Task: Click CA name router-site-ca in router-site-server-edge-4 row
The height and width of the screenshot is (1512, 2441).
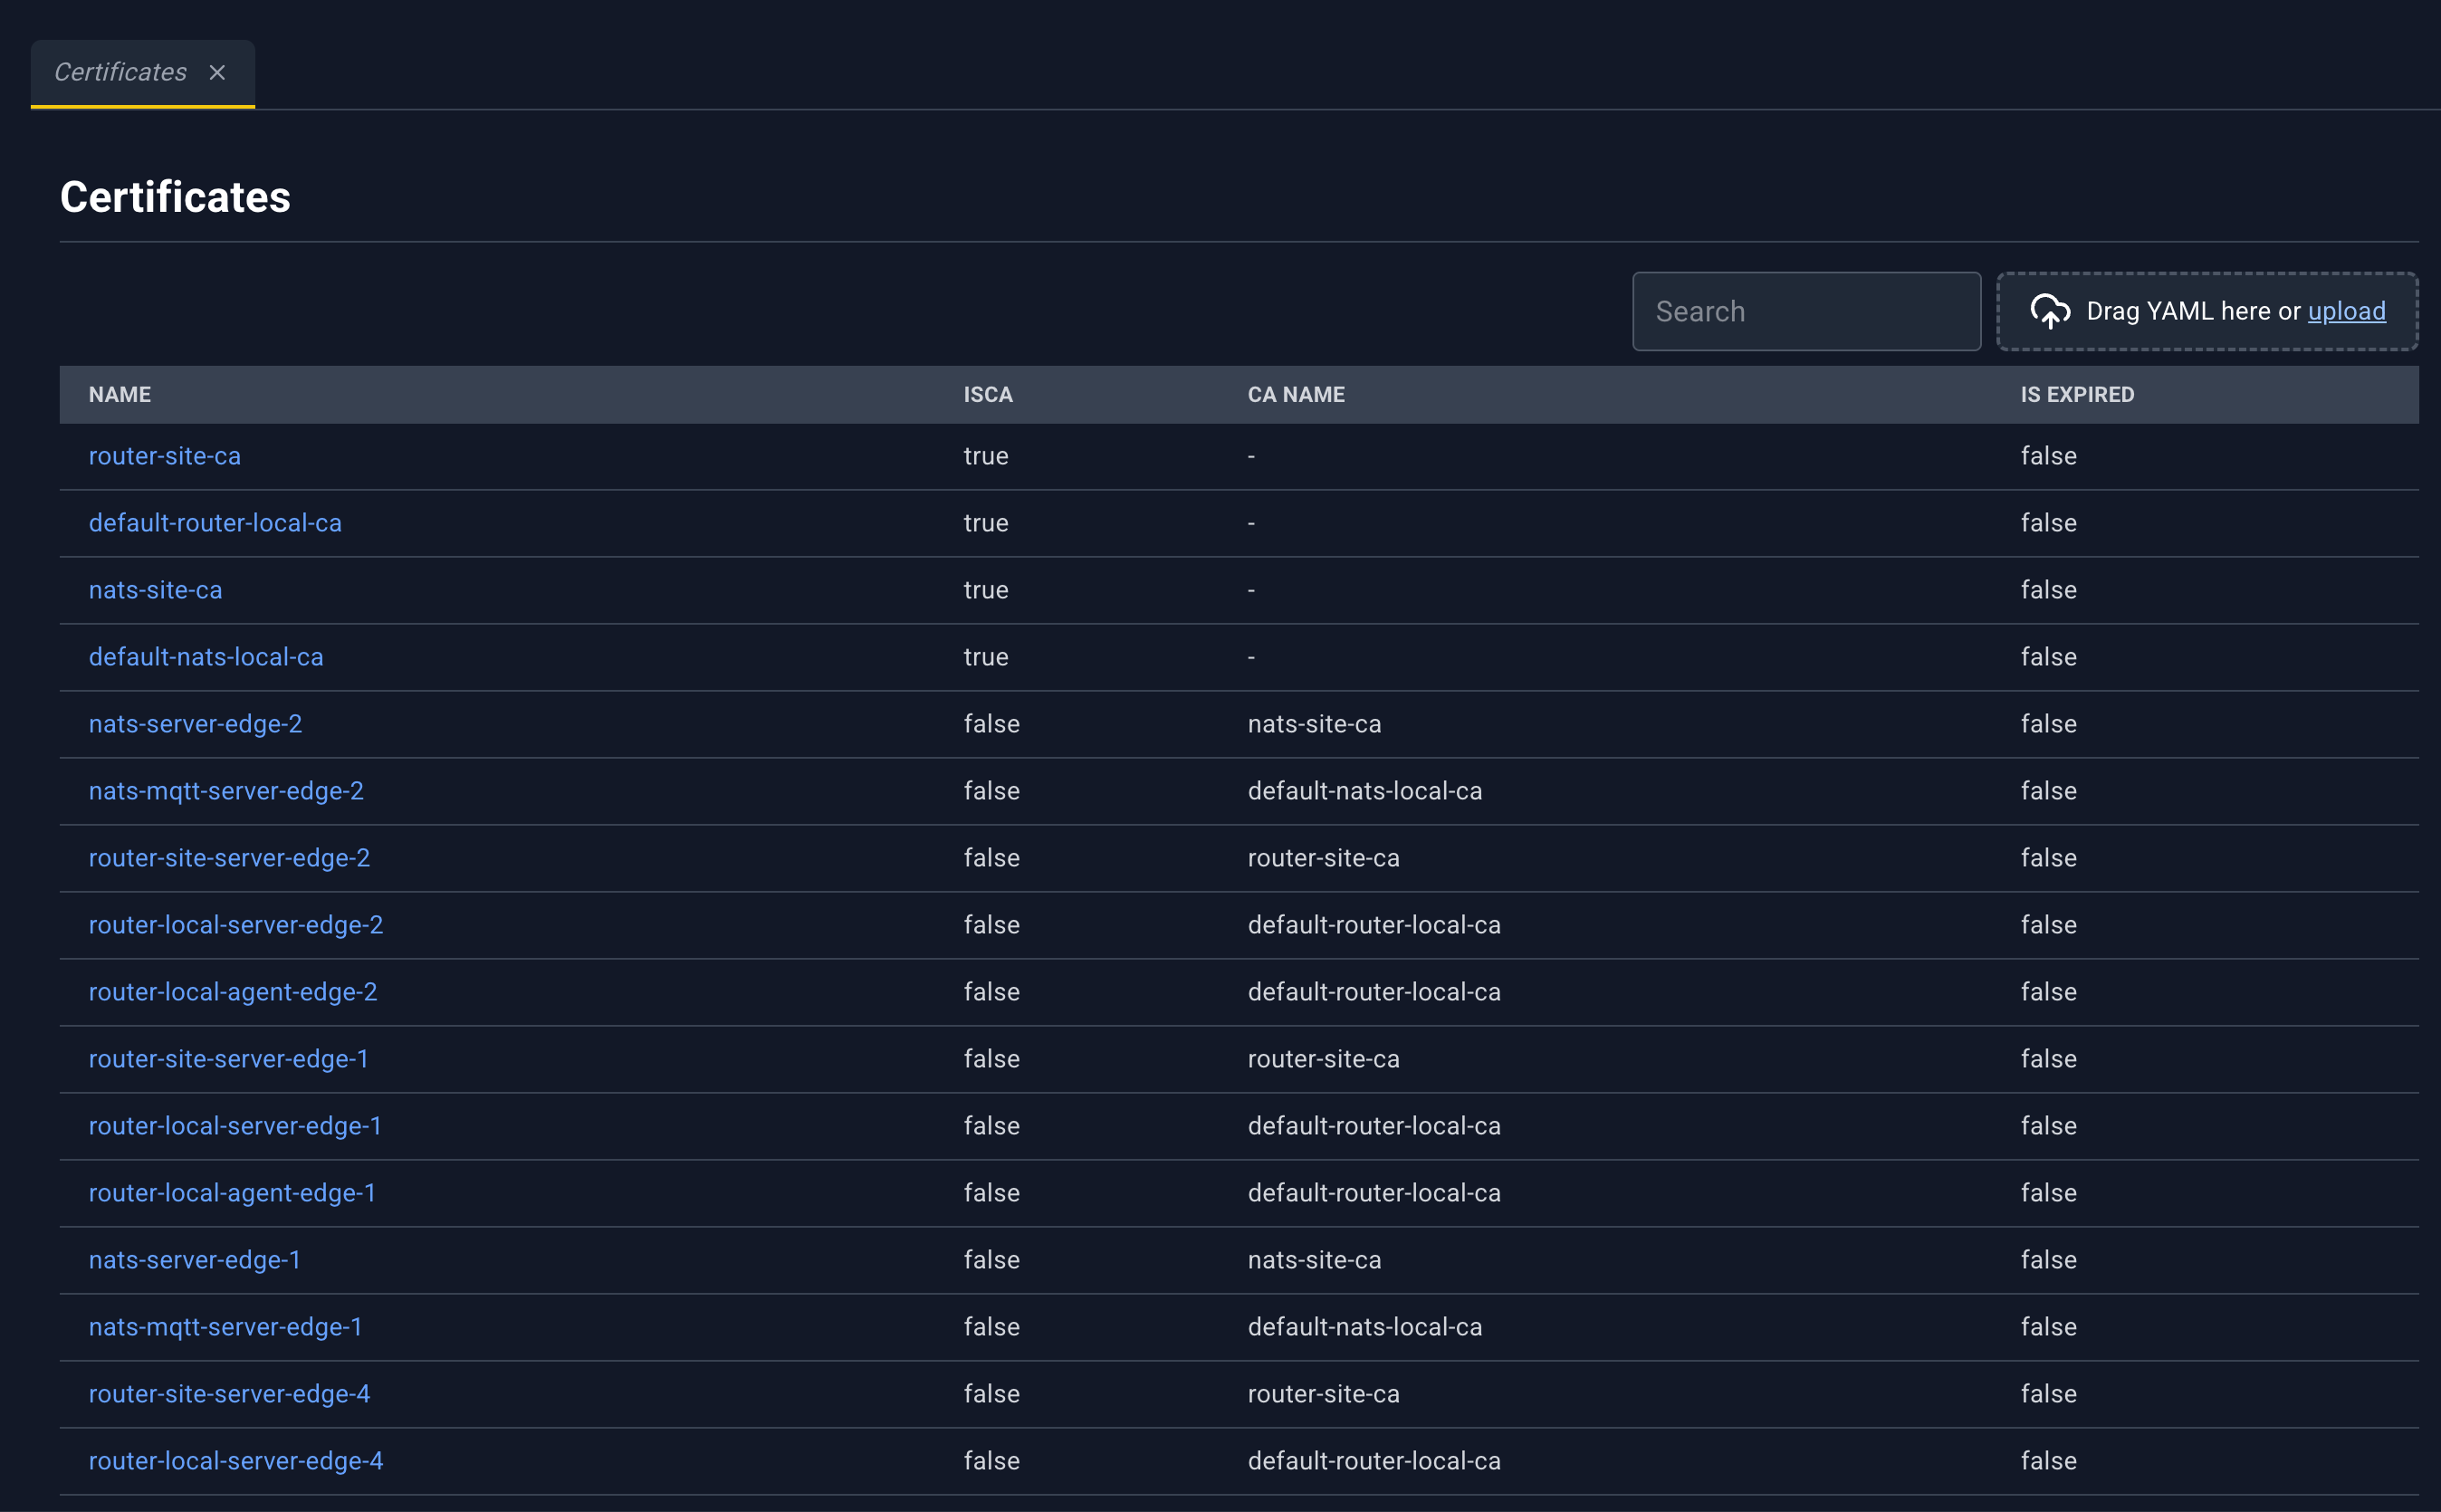Action: [x=1323, y=1394]
